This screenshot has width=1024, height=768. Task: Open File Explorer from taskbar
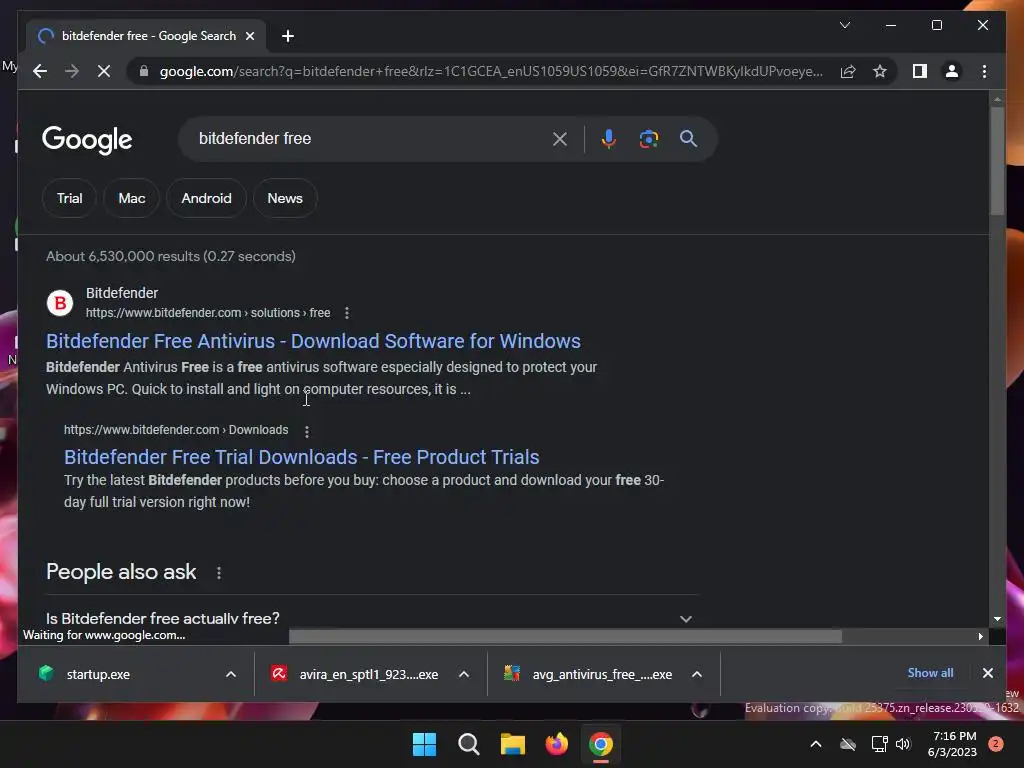tap(513, 744)
